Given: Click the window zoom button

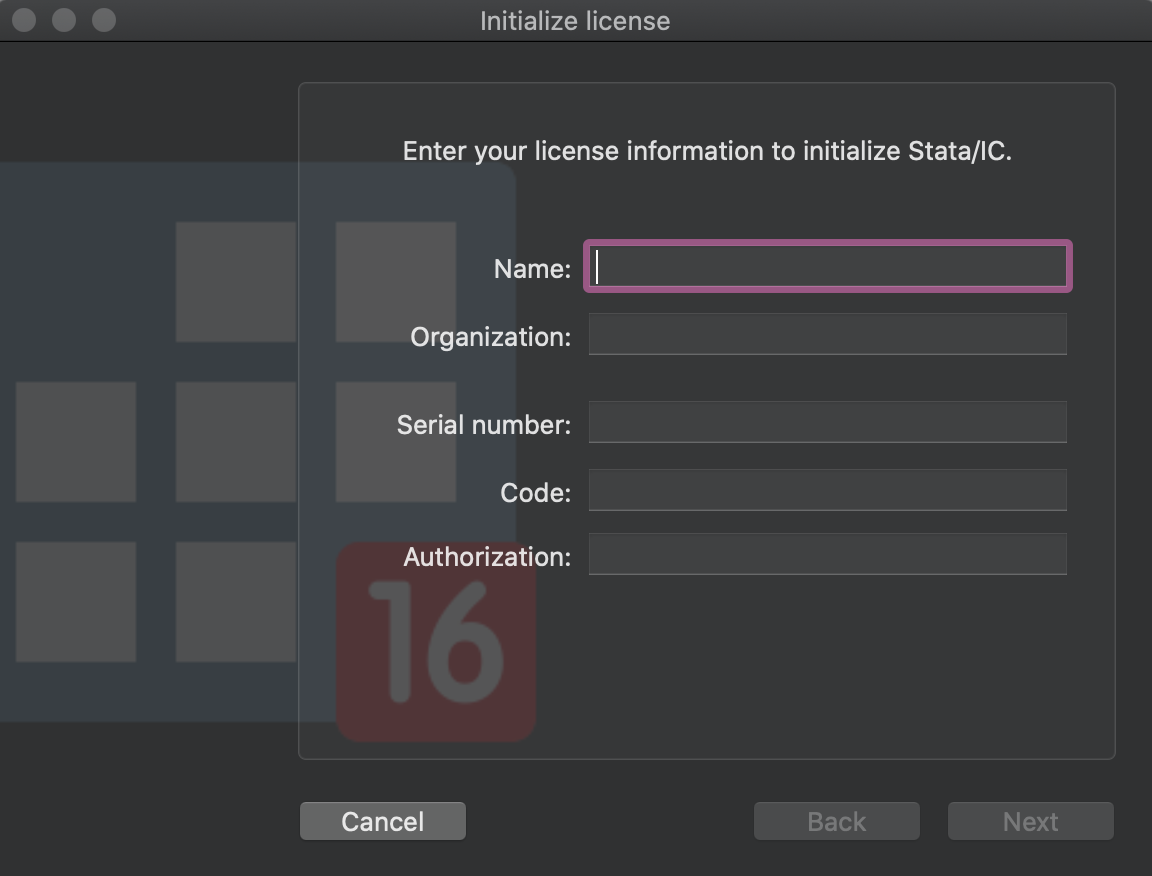Looking at the screenshot, I should [104, 20].
